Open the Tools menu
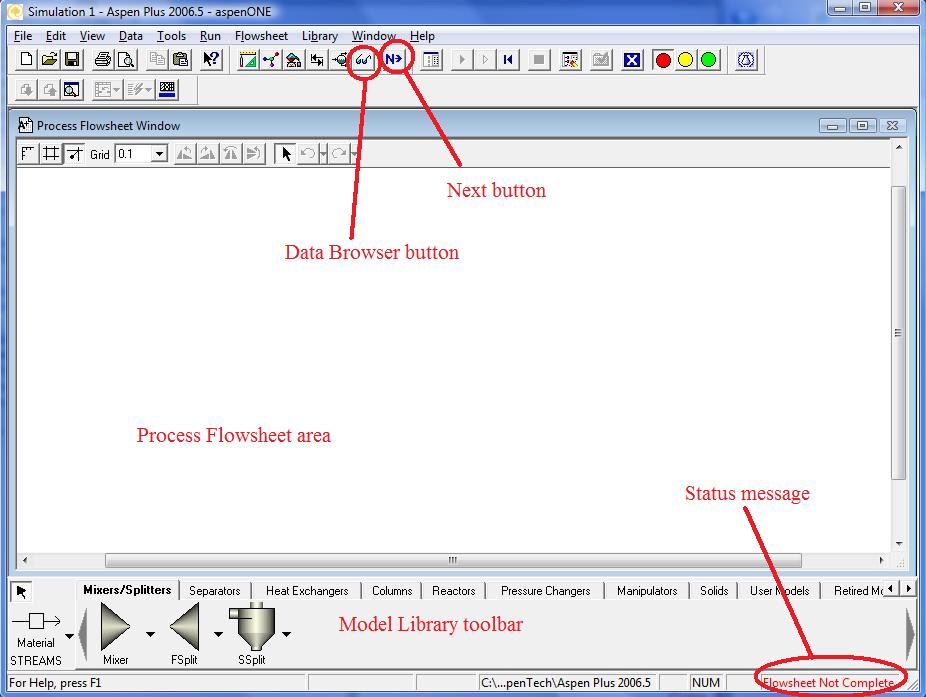 click(171, 36)
